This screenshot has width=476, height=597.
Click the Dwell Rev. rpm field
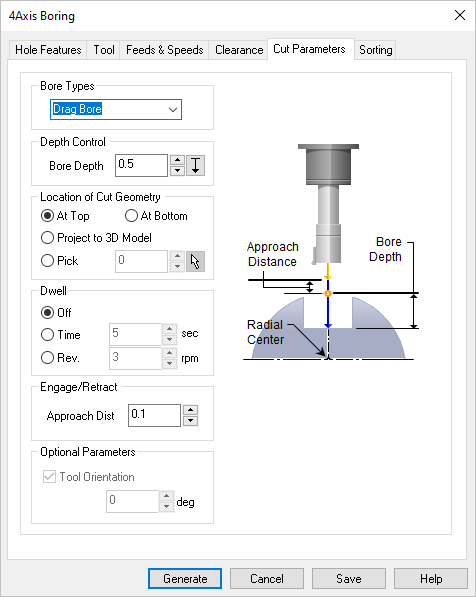click(x=135, y=358)
